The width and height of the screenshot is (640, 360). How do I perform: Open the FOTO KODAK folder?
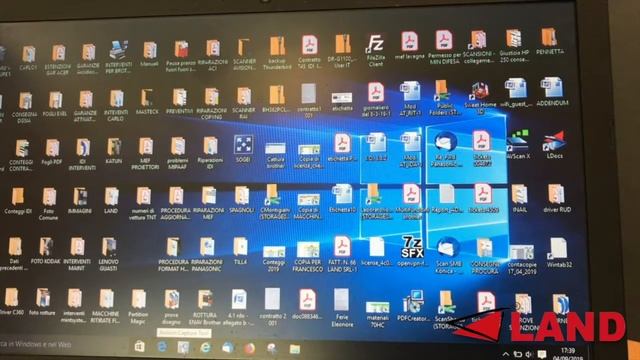[46, 247]
